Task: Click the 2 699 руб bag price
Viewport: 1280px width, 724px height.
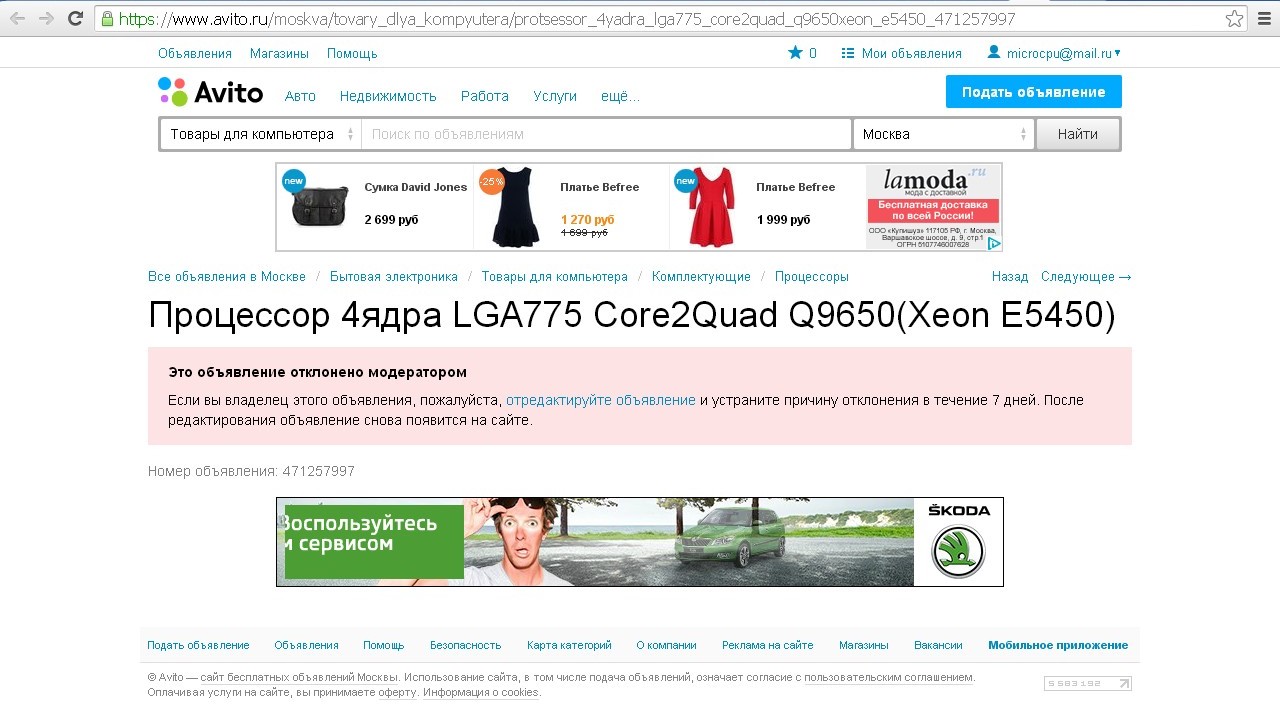Action: pos(391,219)
